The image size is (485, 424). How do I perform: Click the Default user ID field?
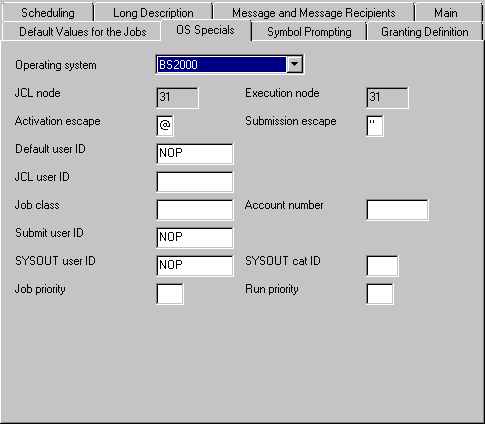click(x=195, y=154)
